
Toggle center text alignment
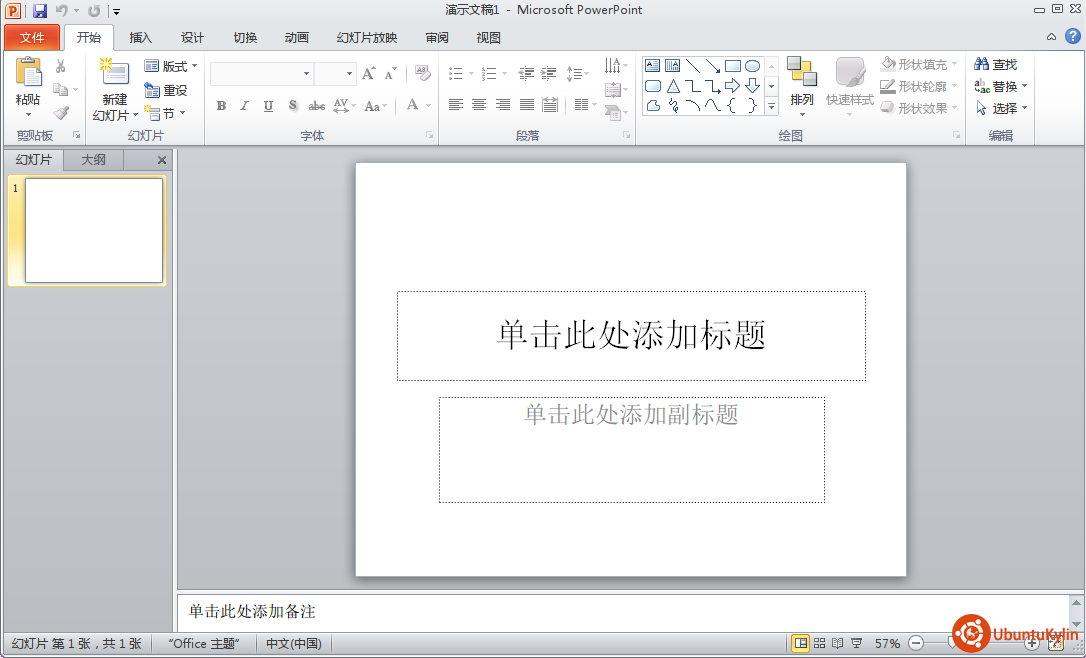pos(479,105)
